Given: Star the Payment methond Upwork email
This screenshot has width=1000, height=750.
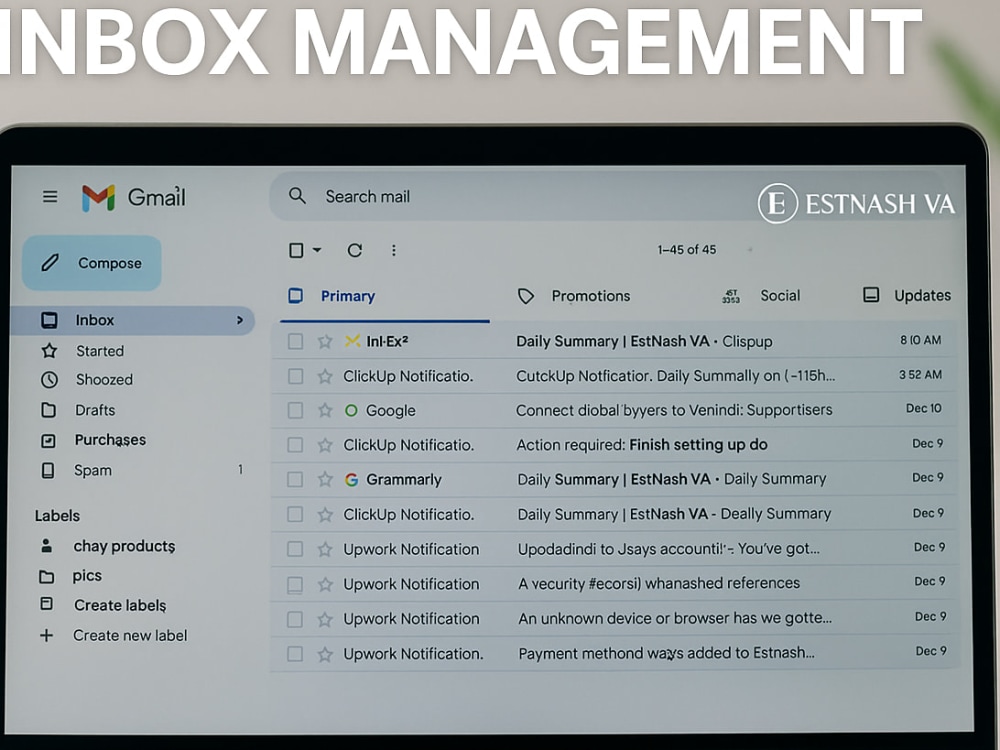Looking at the screenshot, I should tap(325, 654).
